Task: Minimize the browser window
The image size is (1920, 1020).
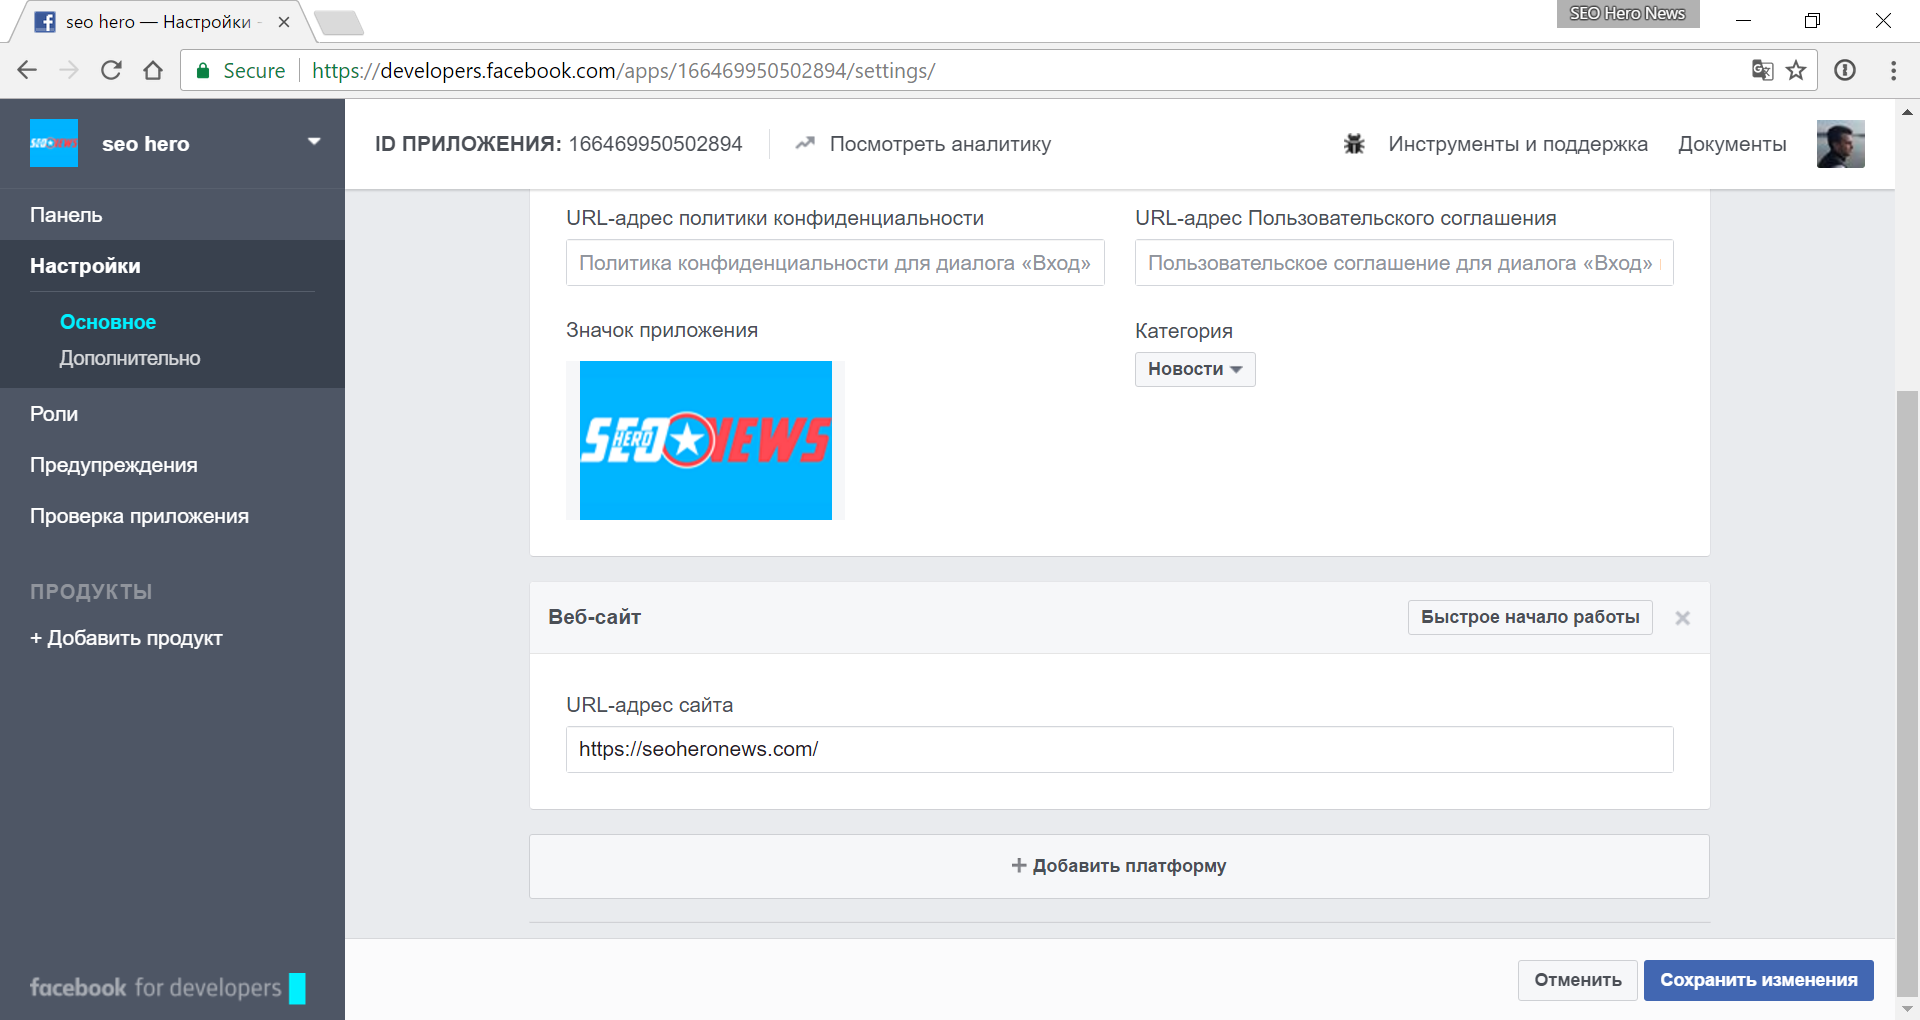Action: [x=1743, y=20]
